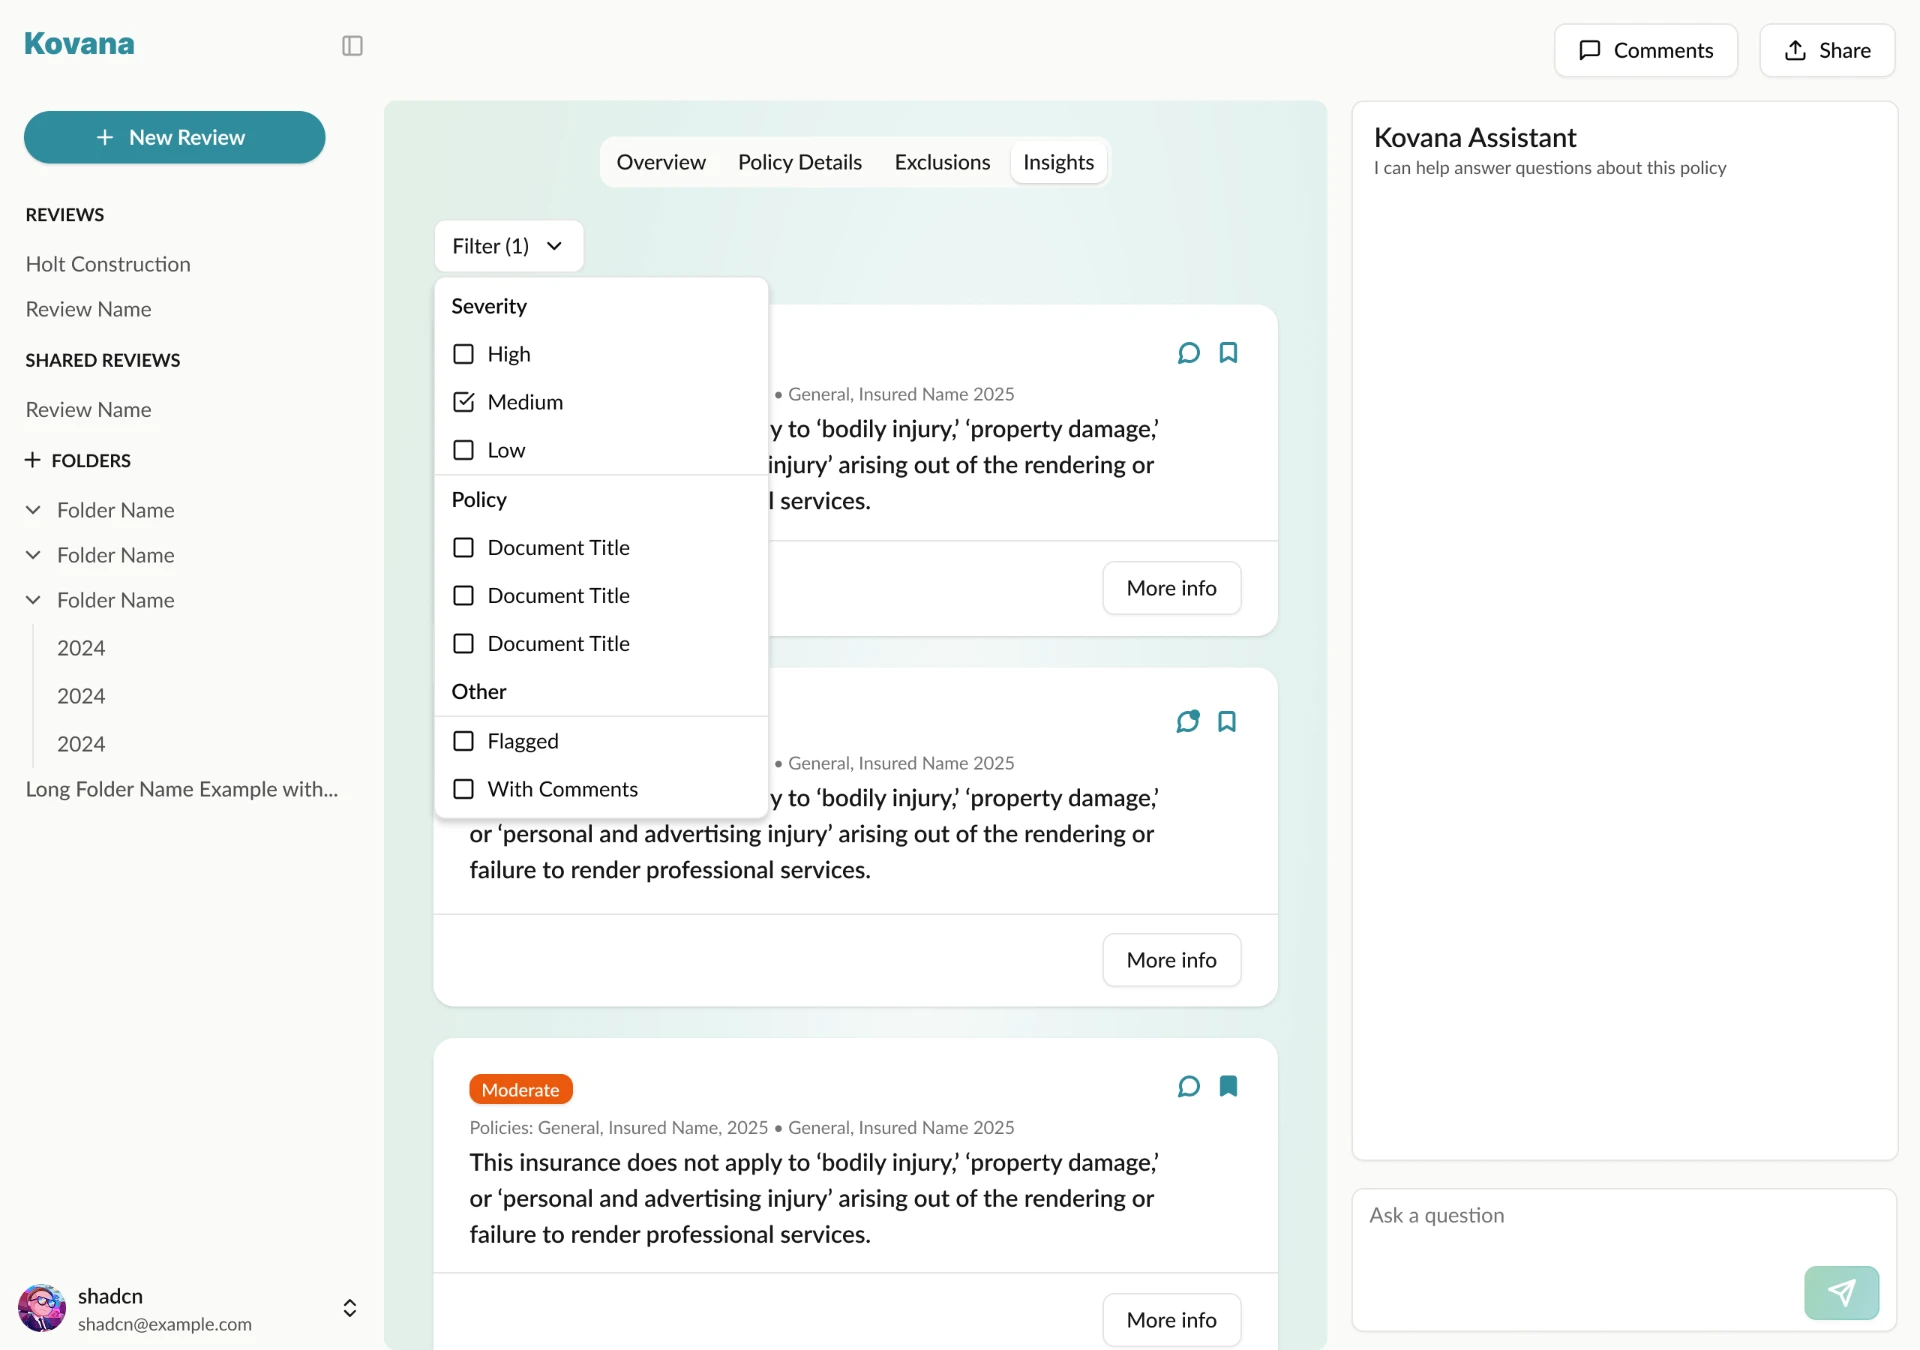The width and height of the screenshot is (1920, 1350).
Task: Switch to the Exclusions tab
Action: click(942, 162)
